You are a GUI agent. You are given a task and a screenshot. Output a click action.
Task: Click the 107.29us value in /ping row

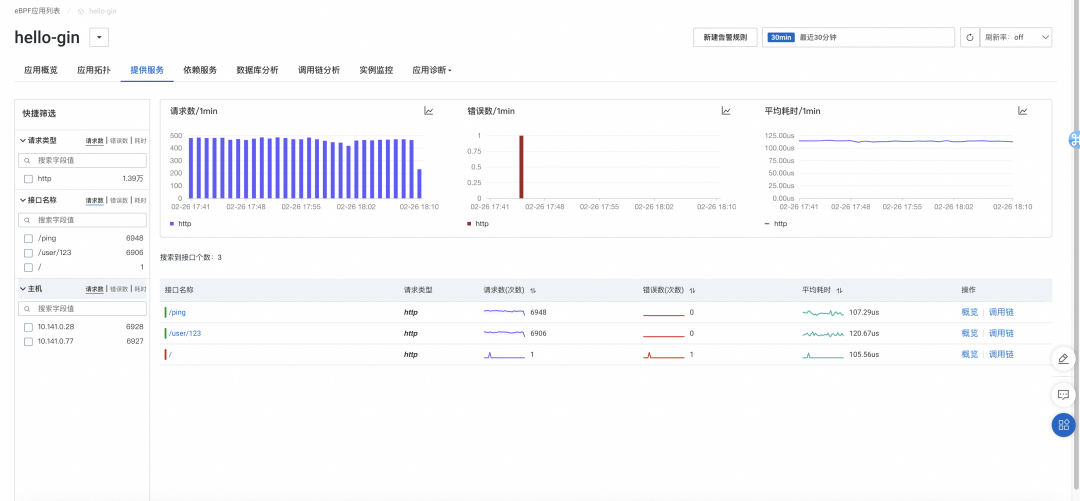click(x=864, y=312)
